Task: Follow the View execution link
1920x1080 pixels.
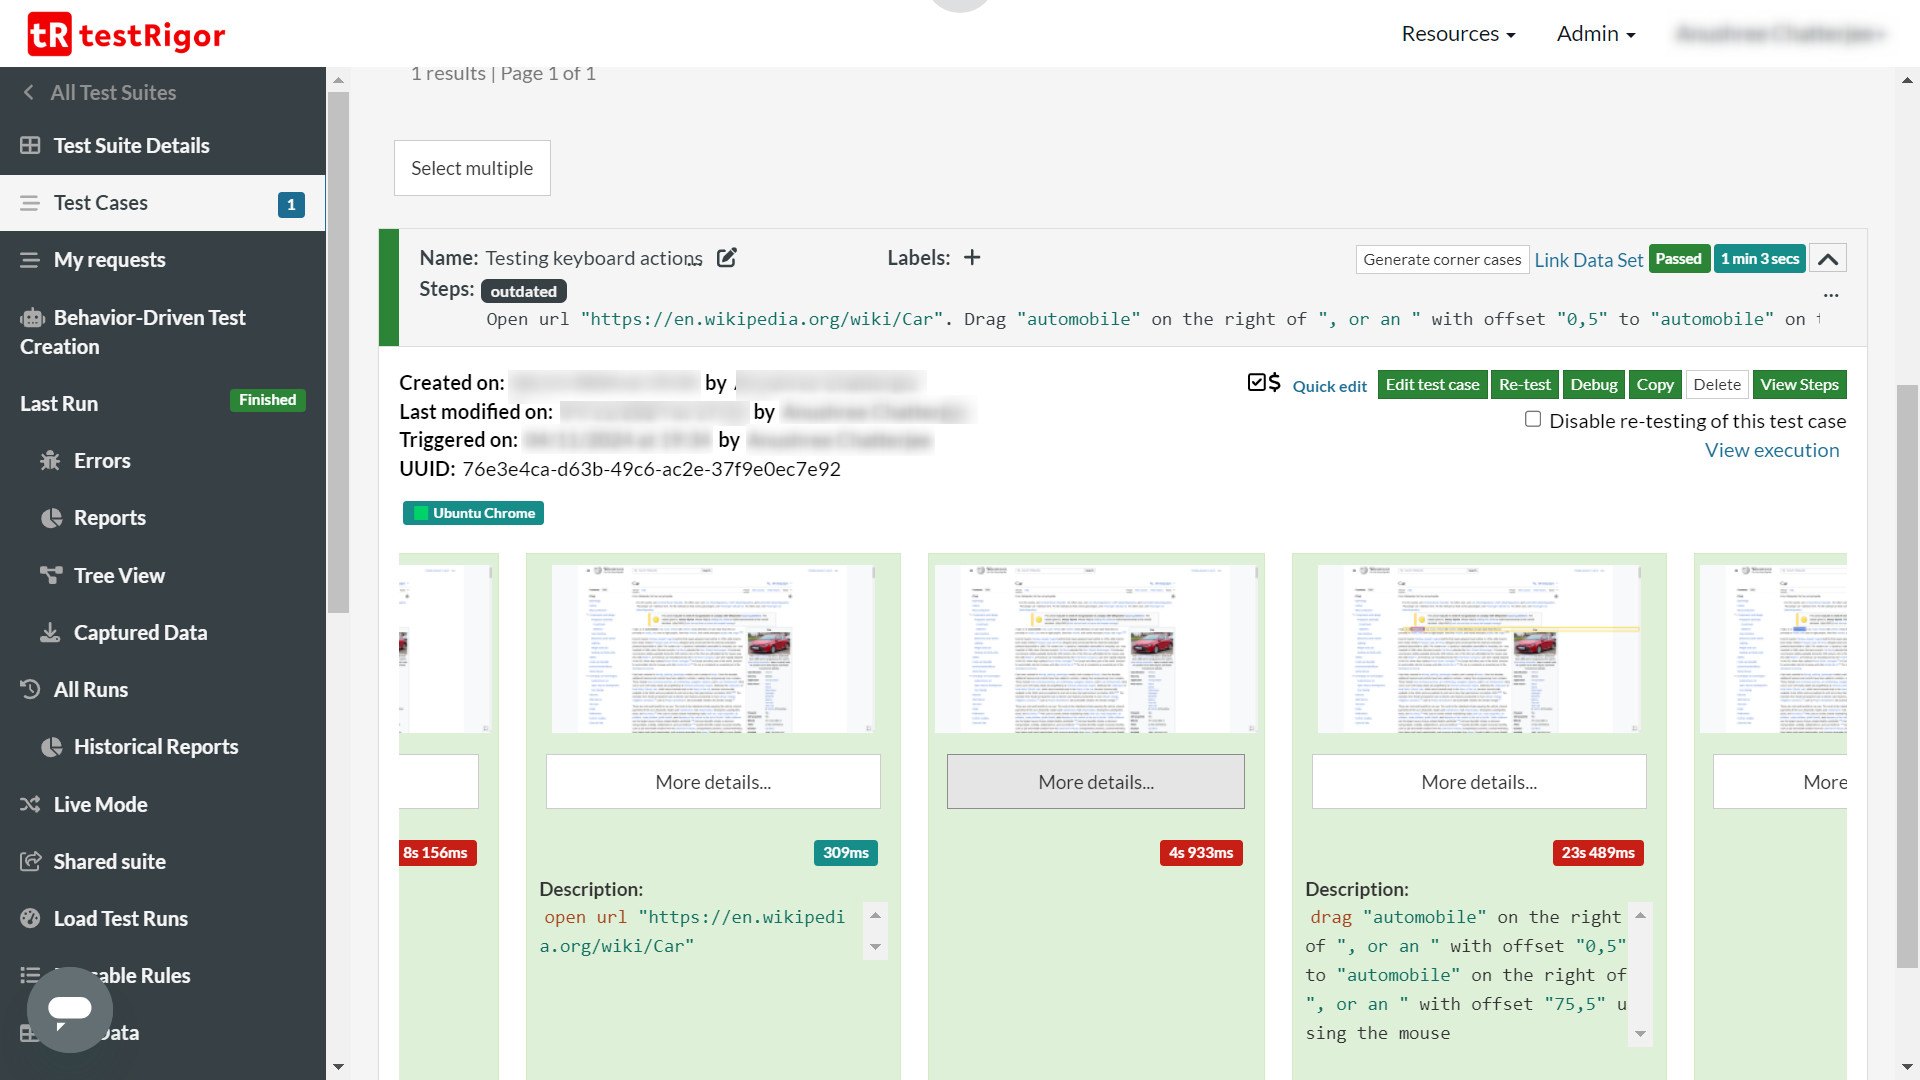Action: (x=1772, y=450)
